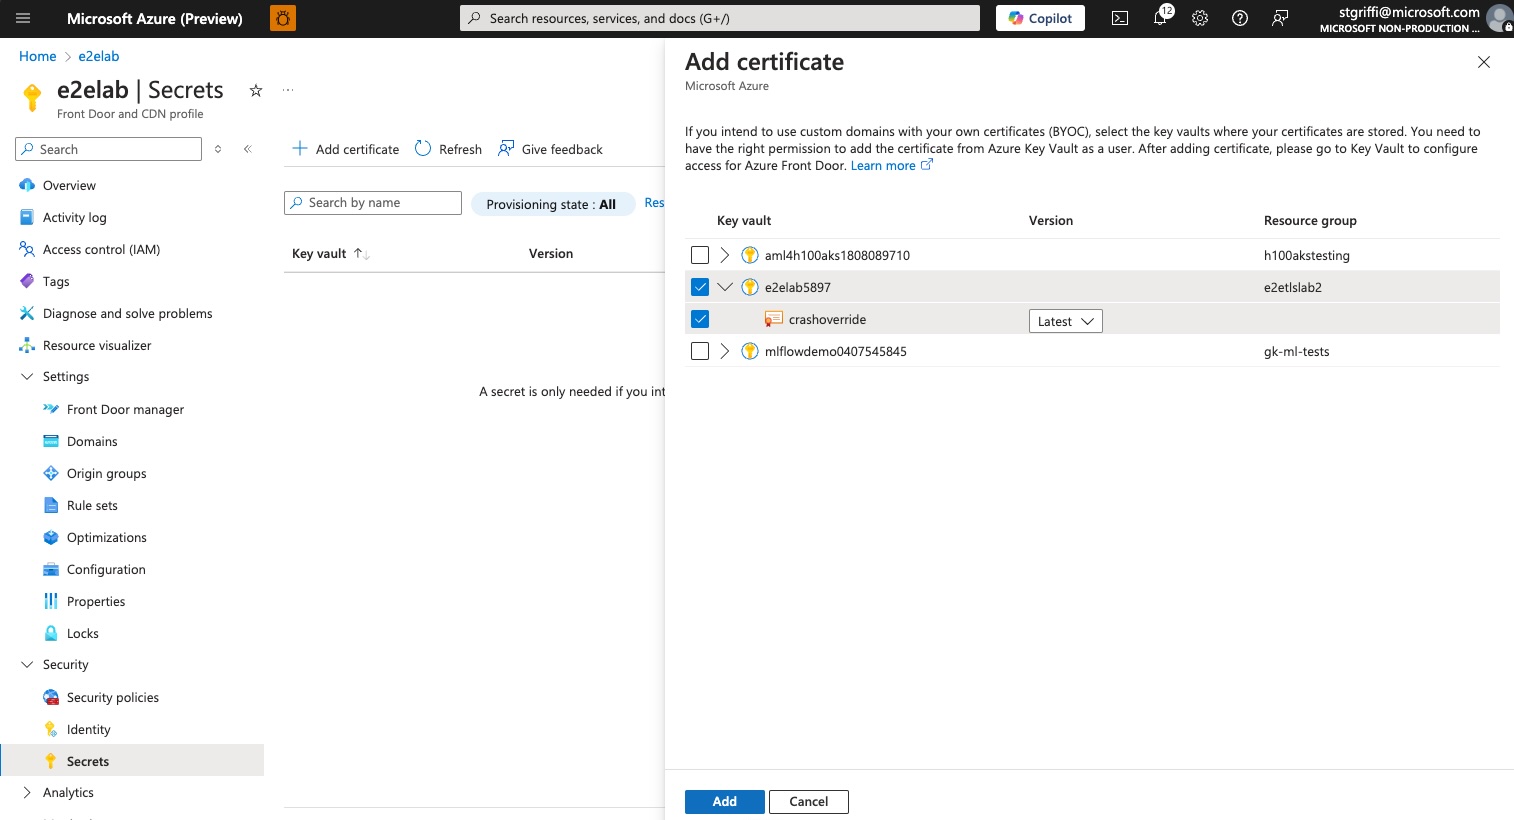The width and height of the screenshot is (1514, 820).
Task: Open the help question mark icon
Action: [x=1239, y=17]
